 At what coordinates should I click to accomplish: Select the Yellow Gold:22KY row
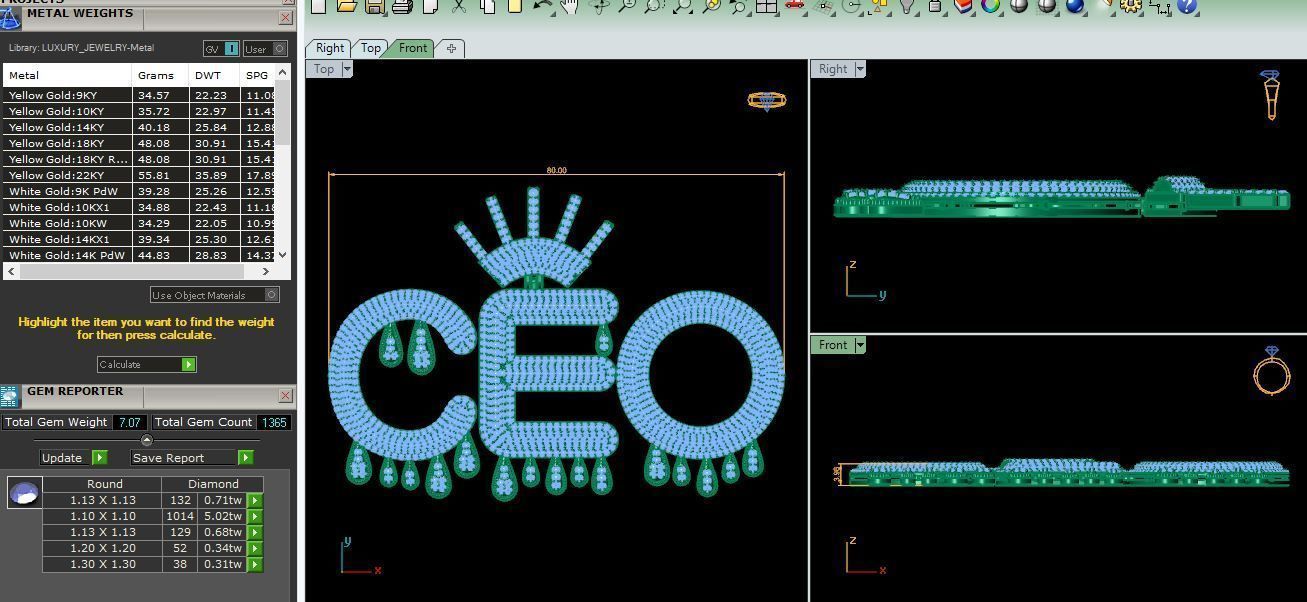tap(139, 175)
